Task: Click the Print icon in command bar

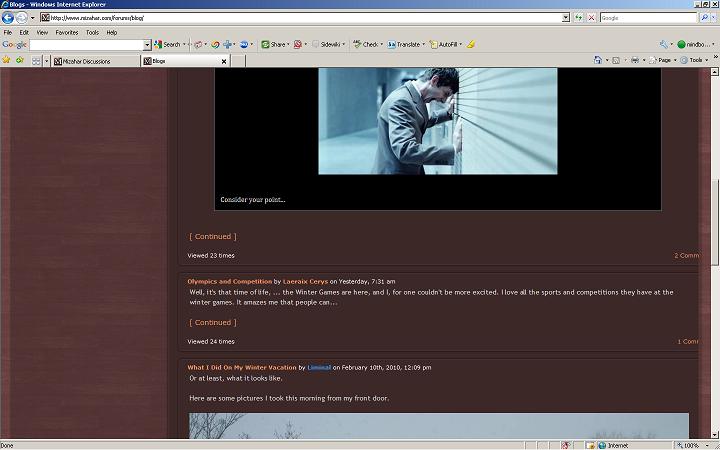Action: coord(635,60)
